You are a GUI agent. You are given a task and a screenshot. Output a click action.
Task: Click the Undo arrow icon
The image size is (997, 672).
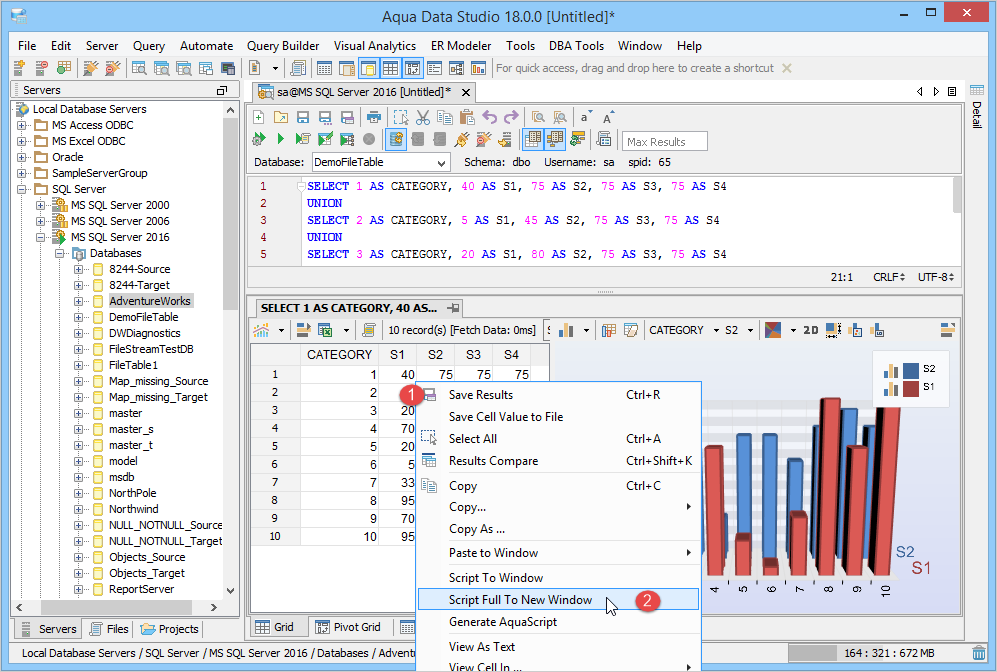(x=490, y=117)
